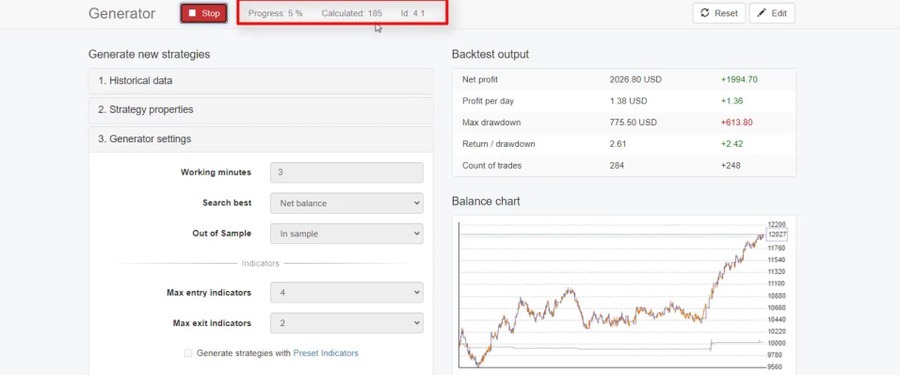This screenshot has width=900, height=375.
Task: Open the Search best dropdown
Action: click(x=347, y=203)
